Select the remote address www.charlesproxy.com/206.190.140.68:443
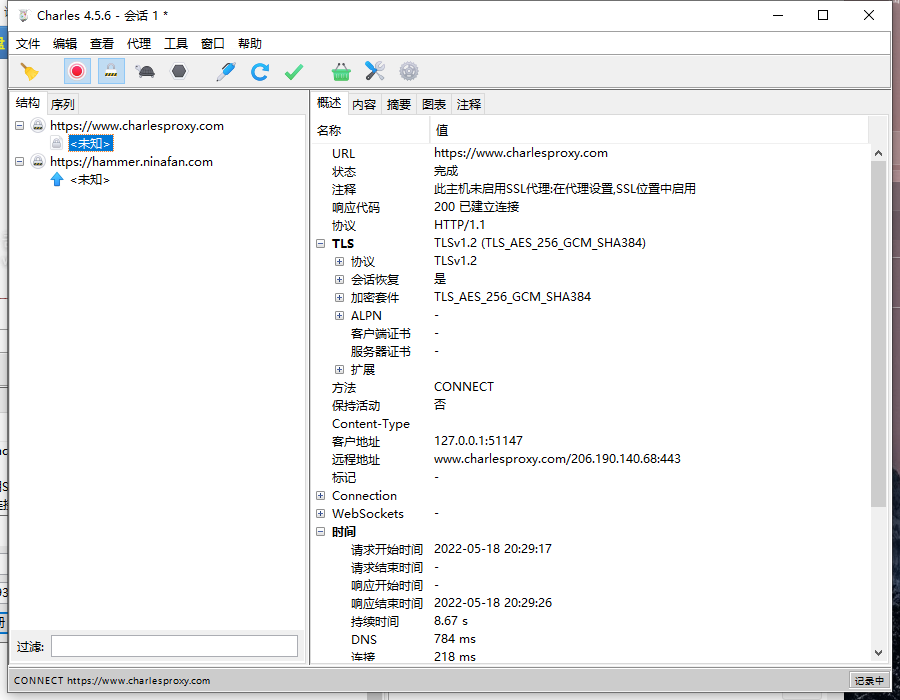This screenshot has height=700, width=900. [557, 459]
